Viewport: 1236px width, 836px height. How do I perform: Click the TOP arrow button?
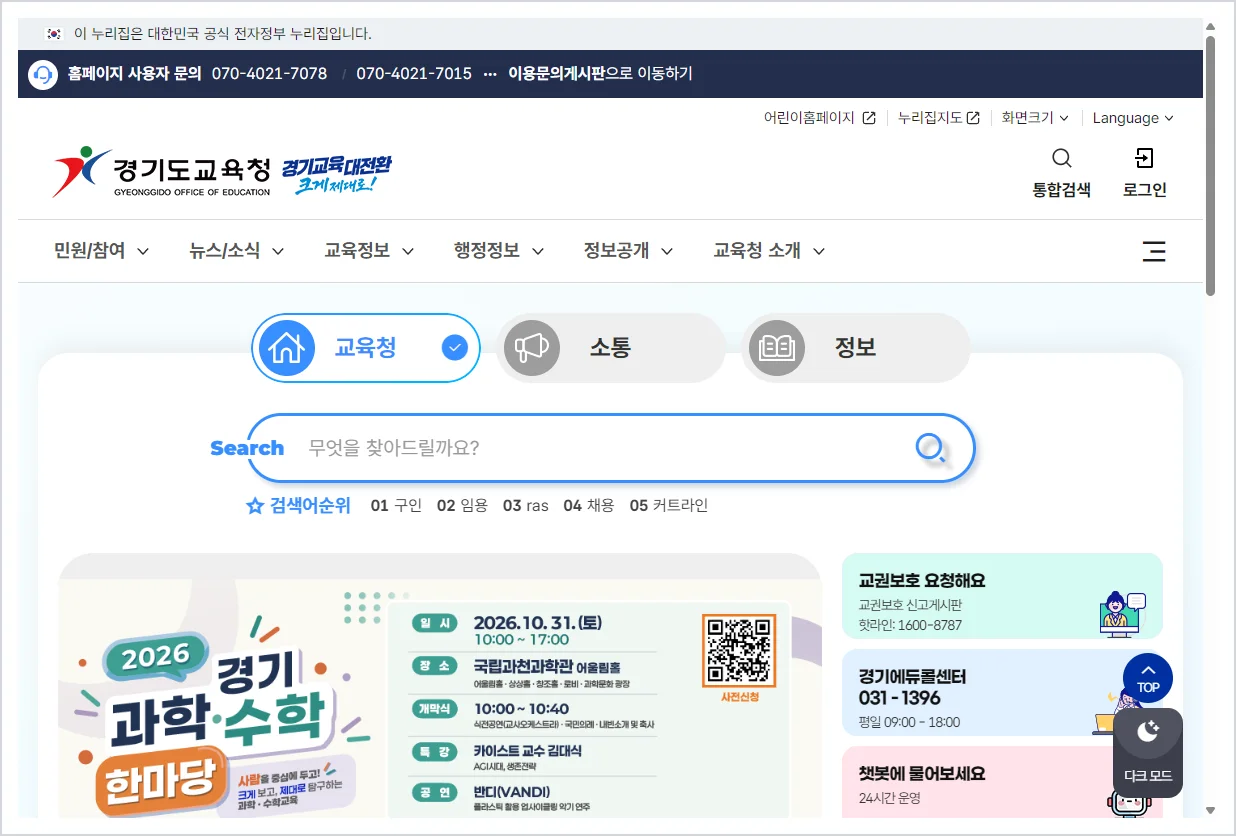(1148, 678)
